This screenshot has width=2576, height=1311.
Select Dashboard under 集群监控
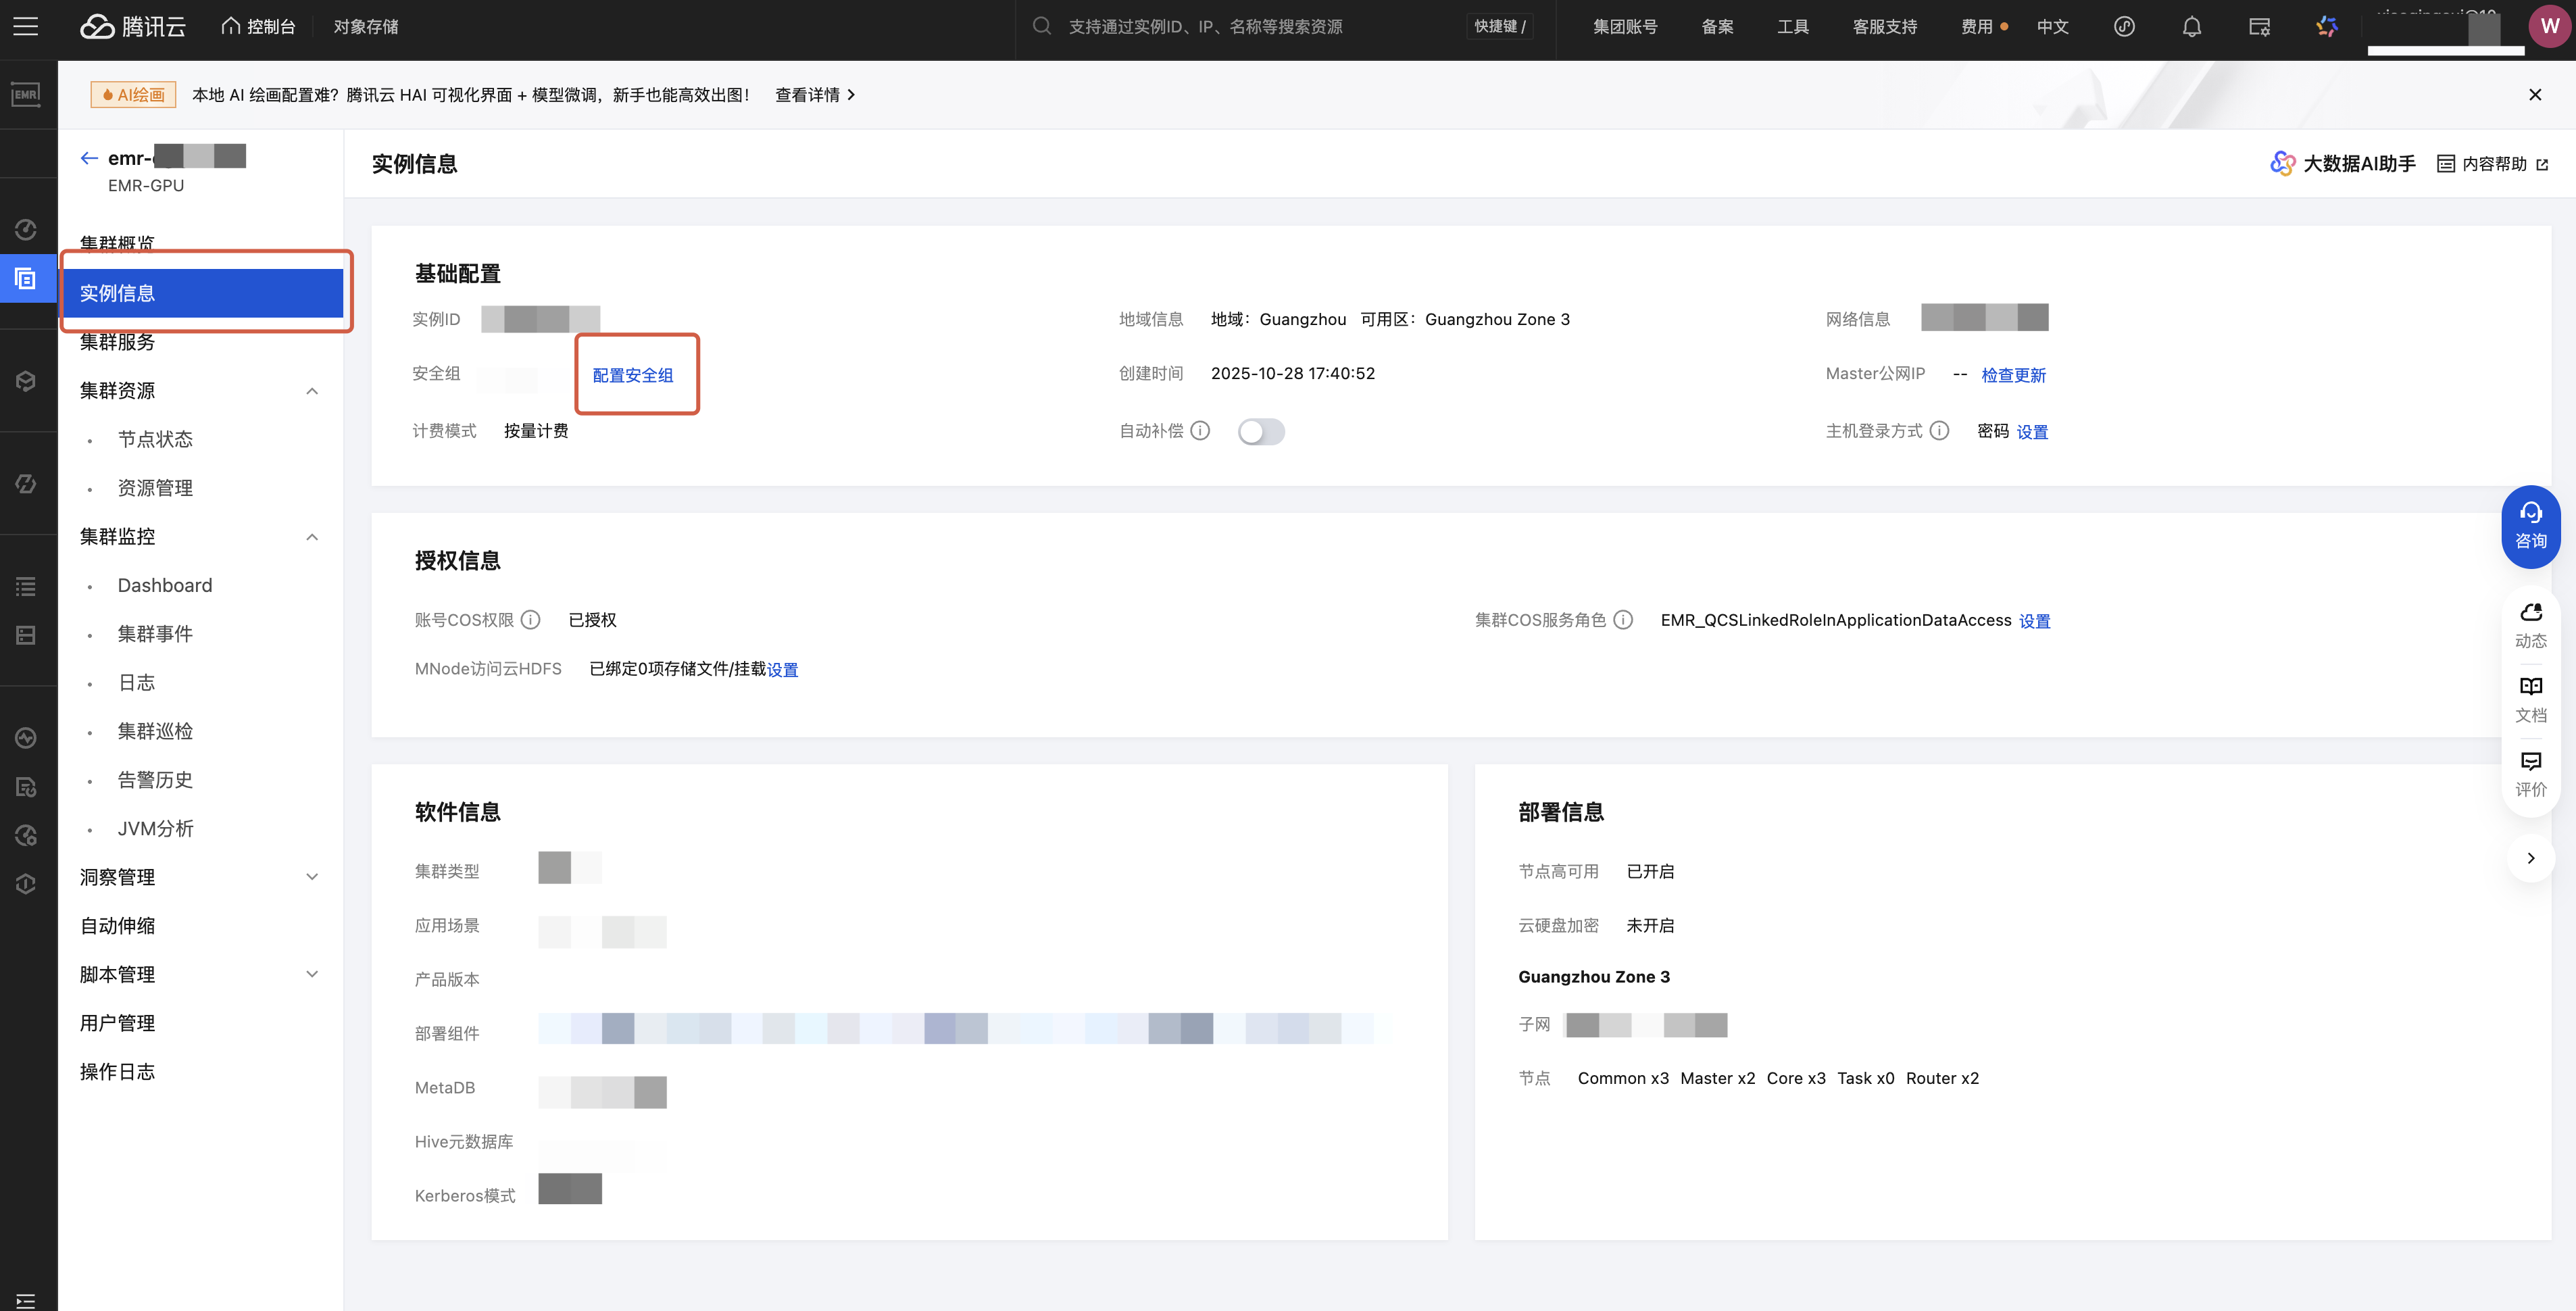point(165,585)
